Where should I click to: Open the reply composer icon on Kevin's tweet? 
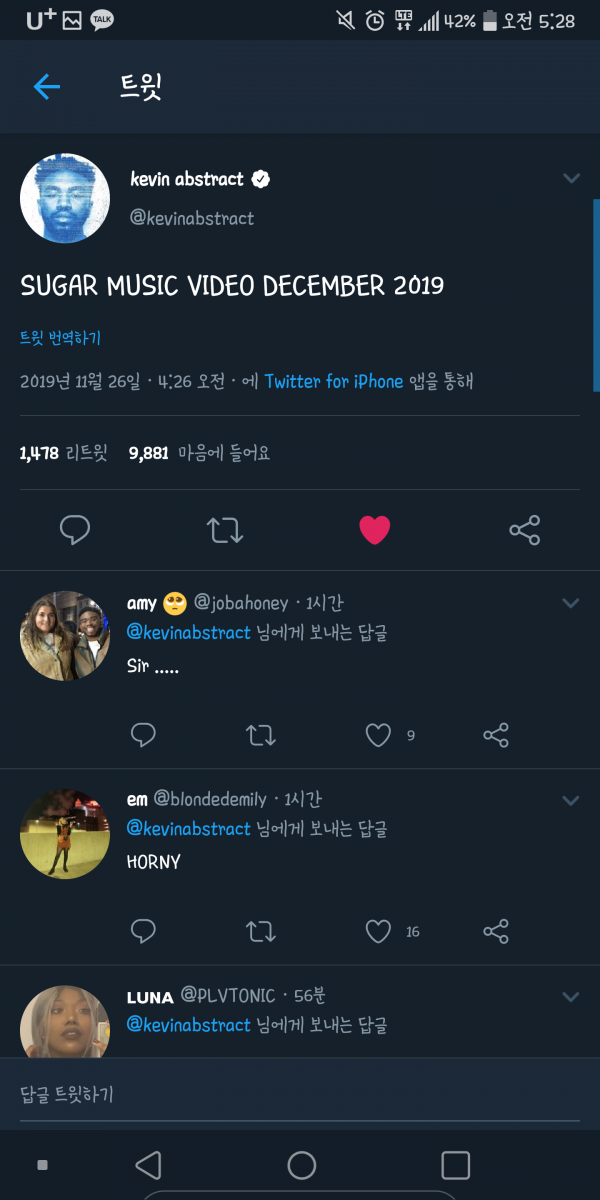tap(75, 530)
